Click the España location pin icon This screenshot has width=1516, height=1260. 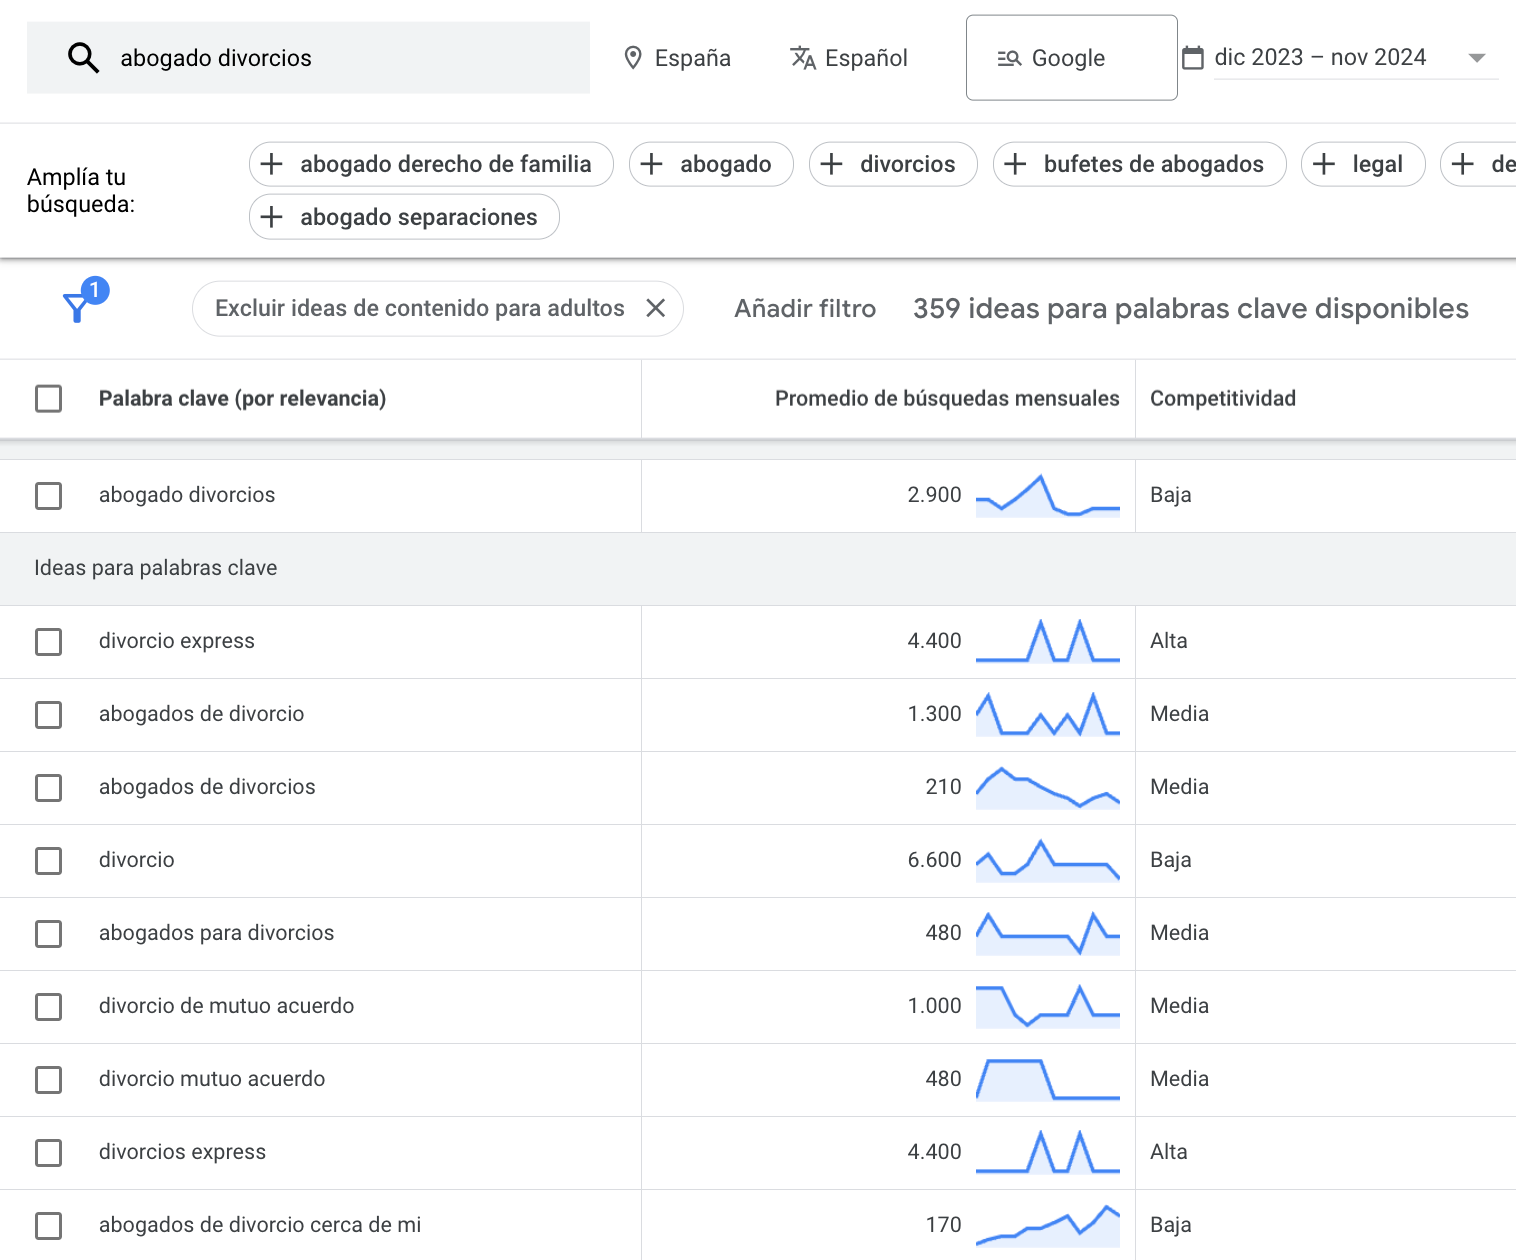(632, 58)
